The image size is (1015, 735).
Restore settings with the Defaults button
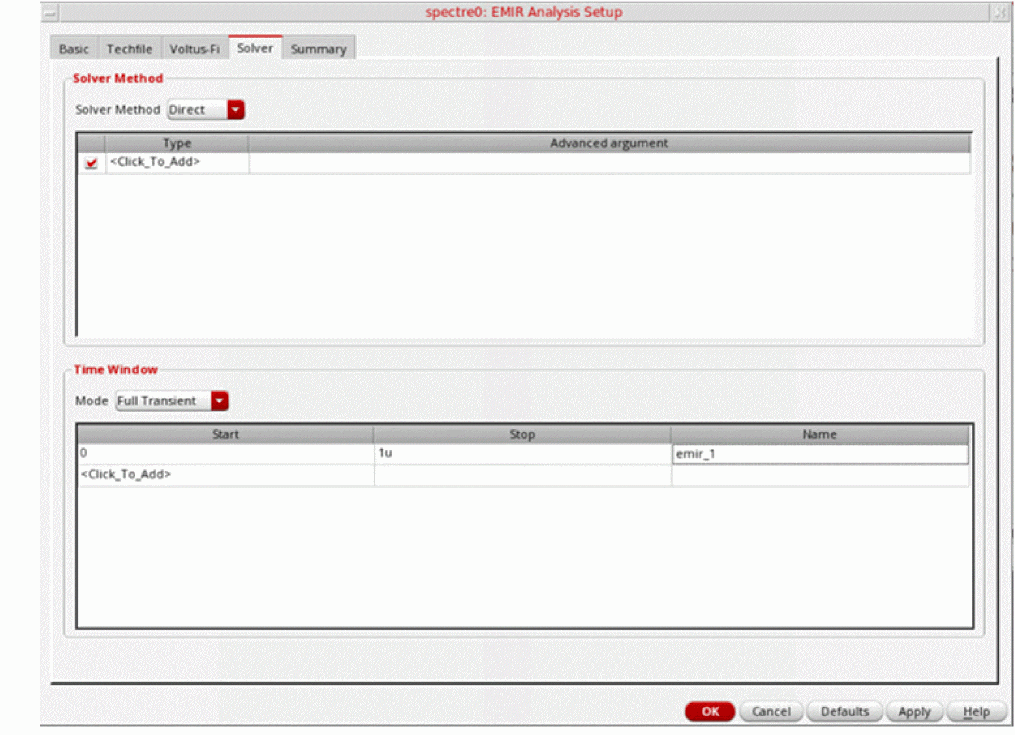(x=844, y=711)
